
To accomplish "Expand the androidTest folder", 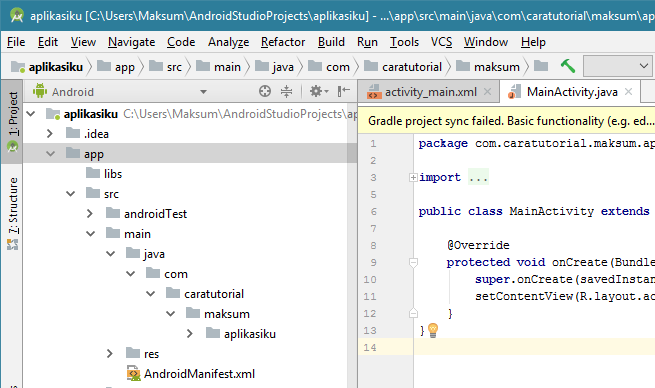I will (x=90, y=214).
